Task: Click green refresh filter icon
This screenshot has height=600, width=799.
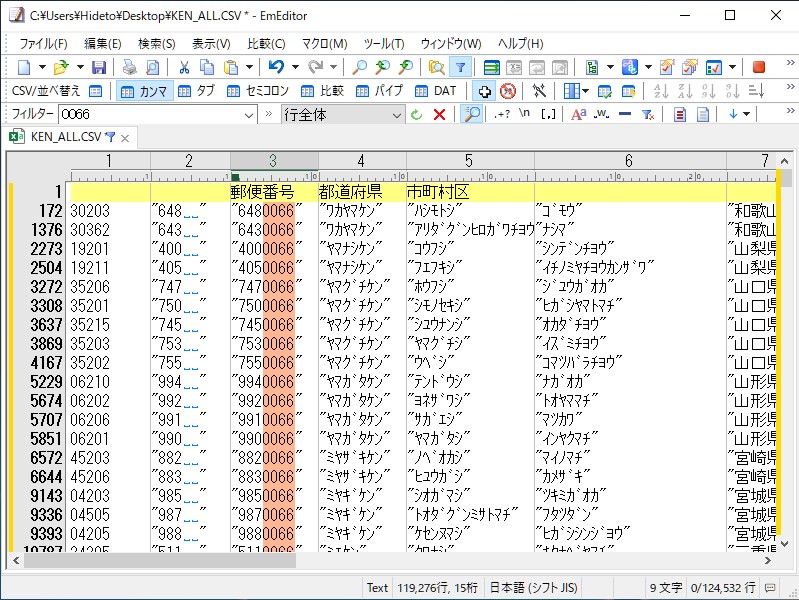Action: coord(417,115)
